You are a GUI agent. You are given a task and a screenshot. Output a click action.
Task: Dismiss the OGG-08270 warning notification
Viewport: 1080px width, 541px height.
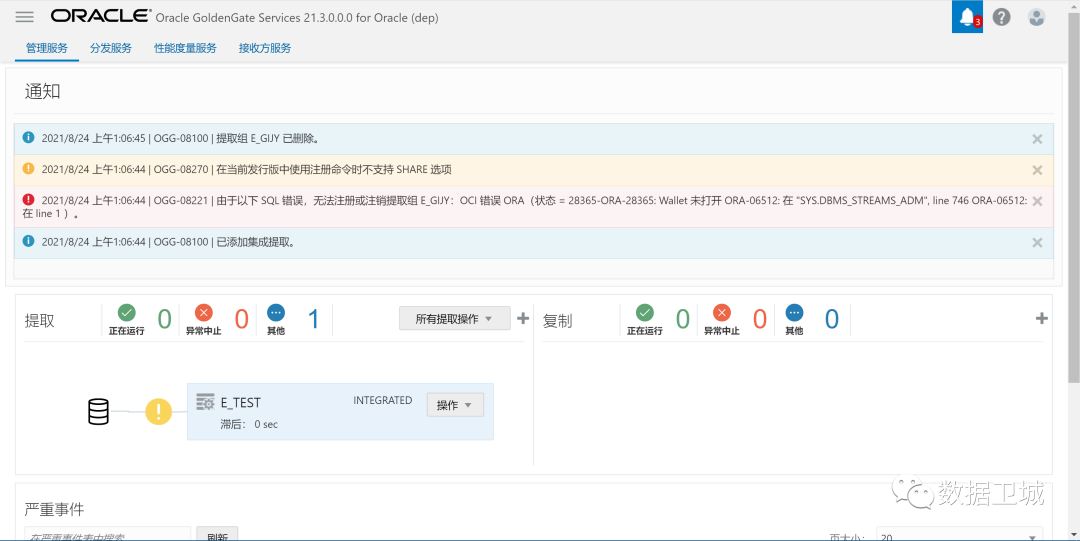point(1037,170)
